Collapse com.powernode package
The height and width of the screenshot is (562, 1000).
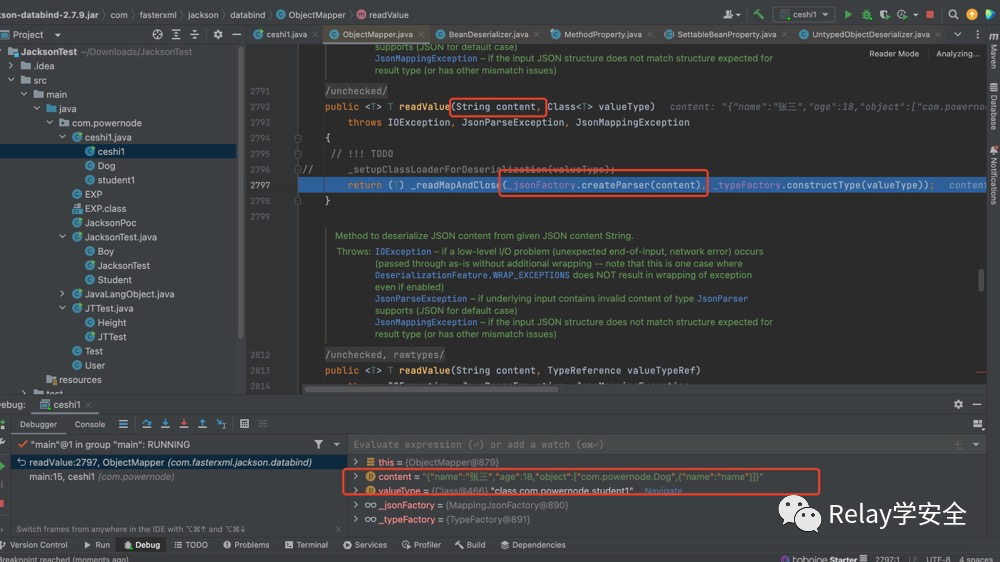(50, 122)
